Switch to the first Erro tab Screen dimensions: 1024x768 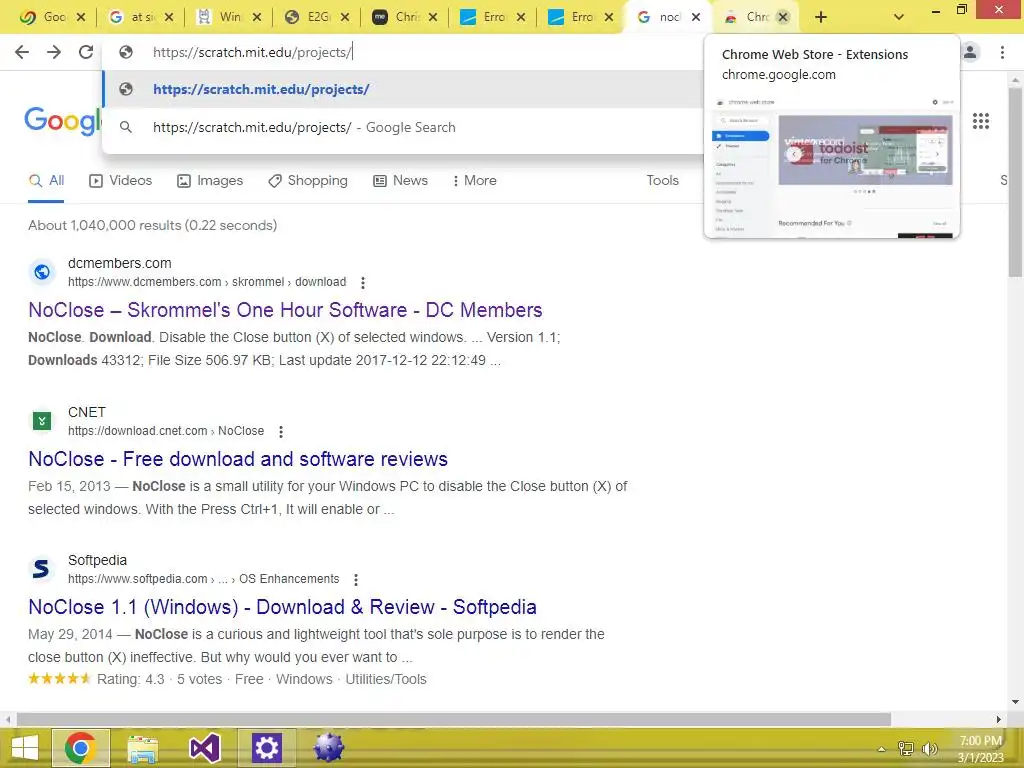[485, 17]
